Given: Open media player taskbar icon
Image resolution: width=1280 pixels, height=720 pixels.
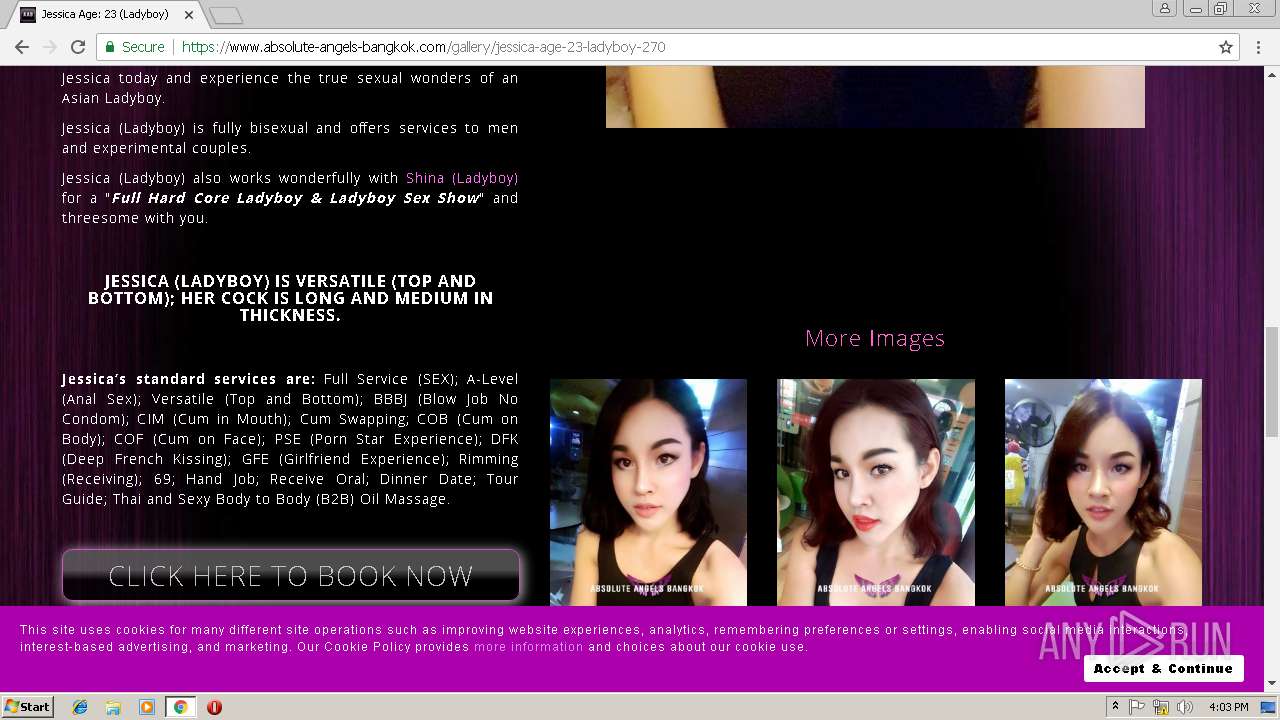Looking at the screenshot, I should pos(147,707).
